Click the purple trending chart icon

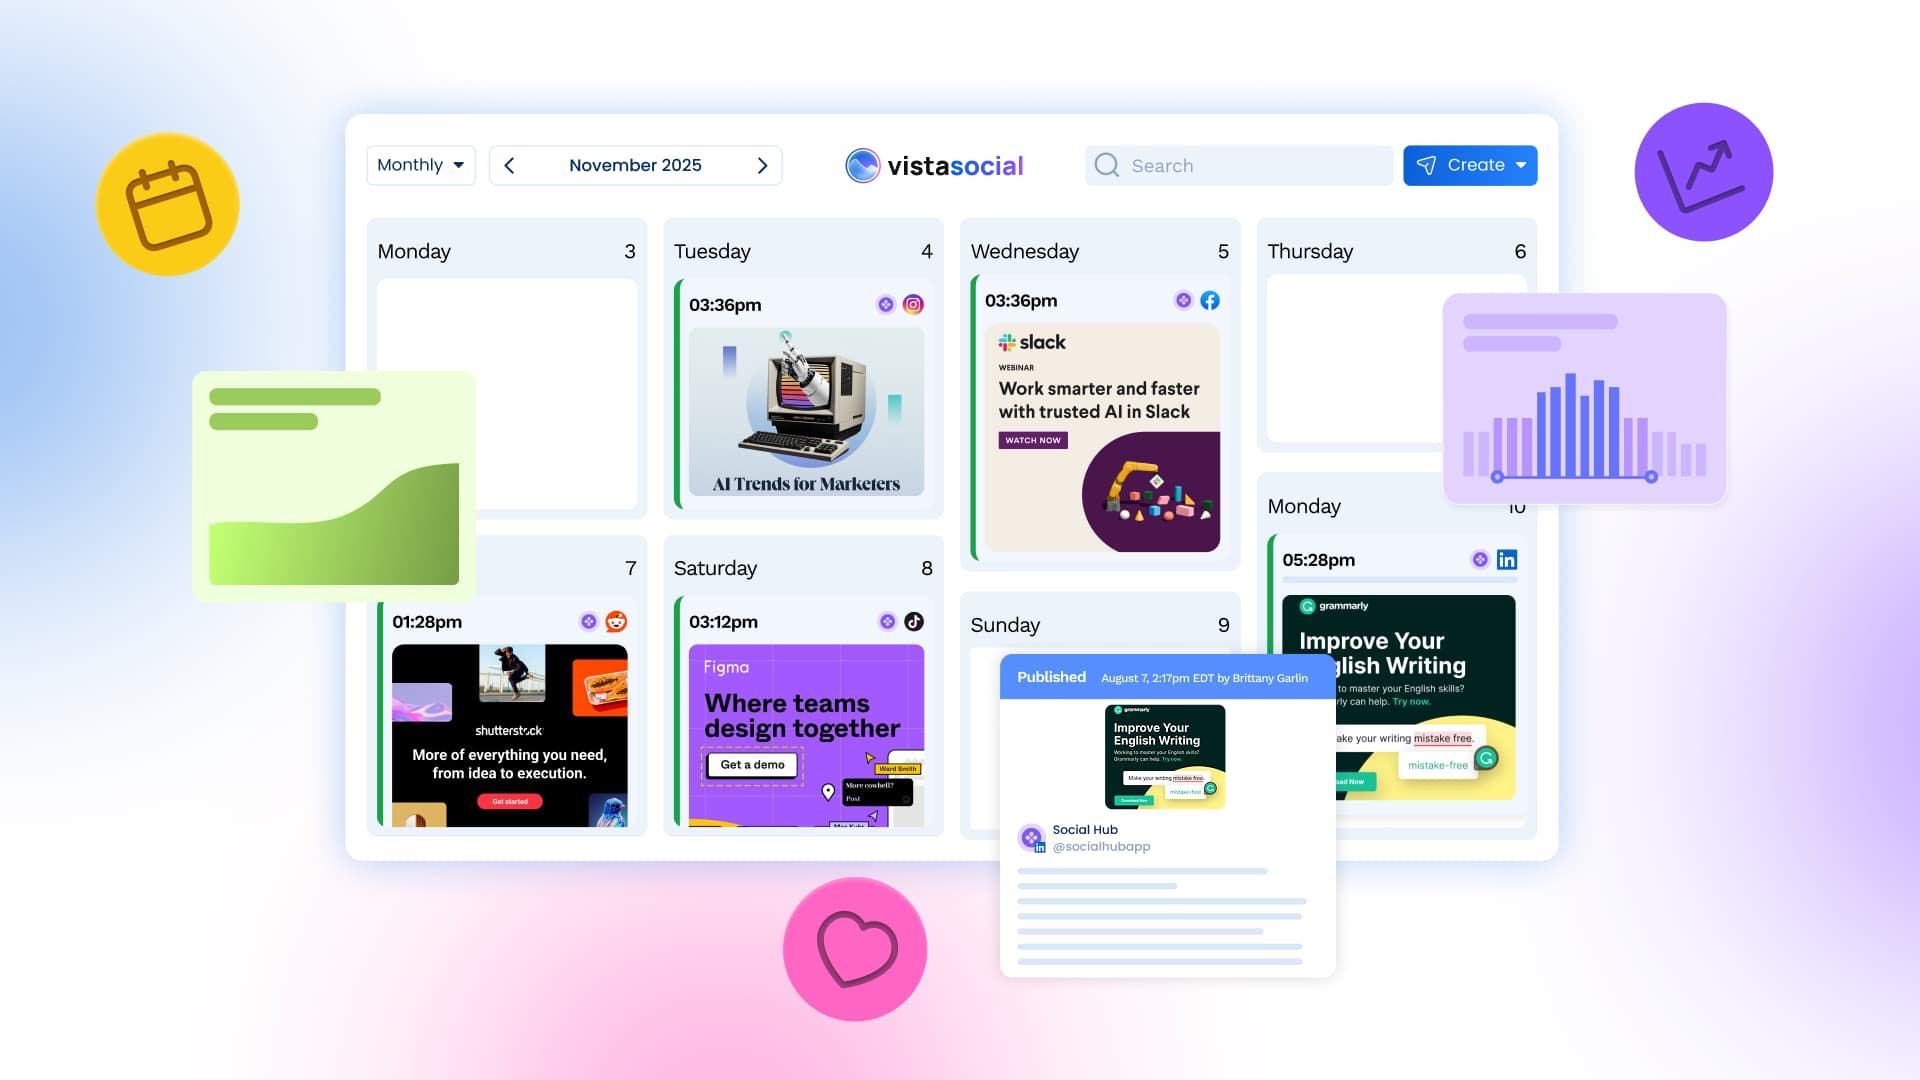click(x=1703, y=171)
